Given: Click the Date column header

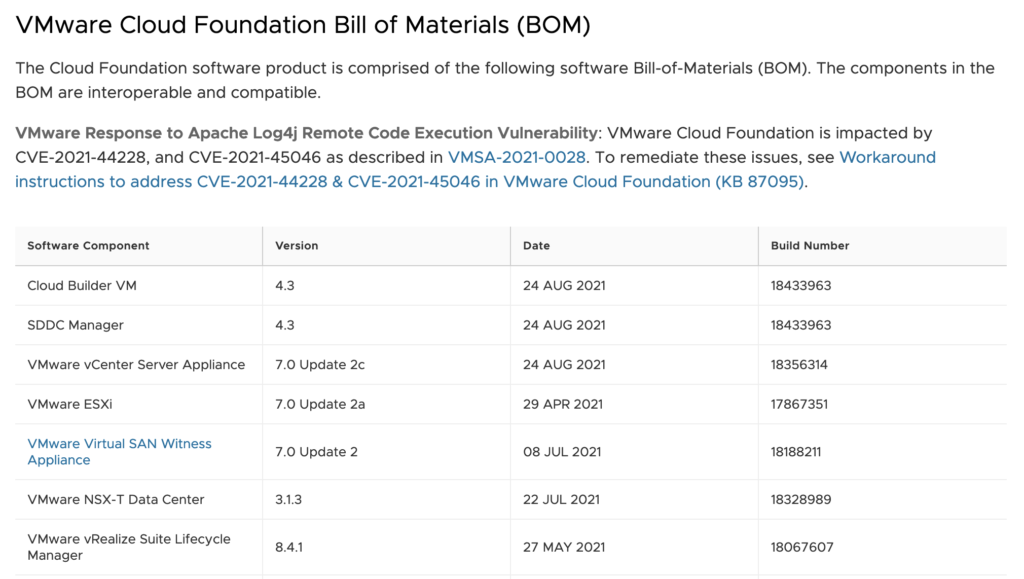Looking at the screenshot, I should [x=536, y=246].
